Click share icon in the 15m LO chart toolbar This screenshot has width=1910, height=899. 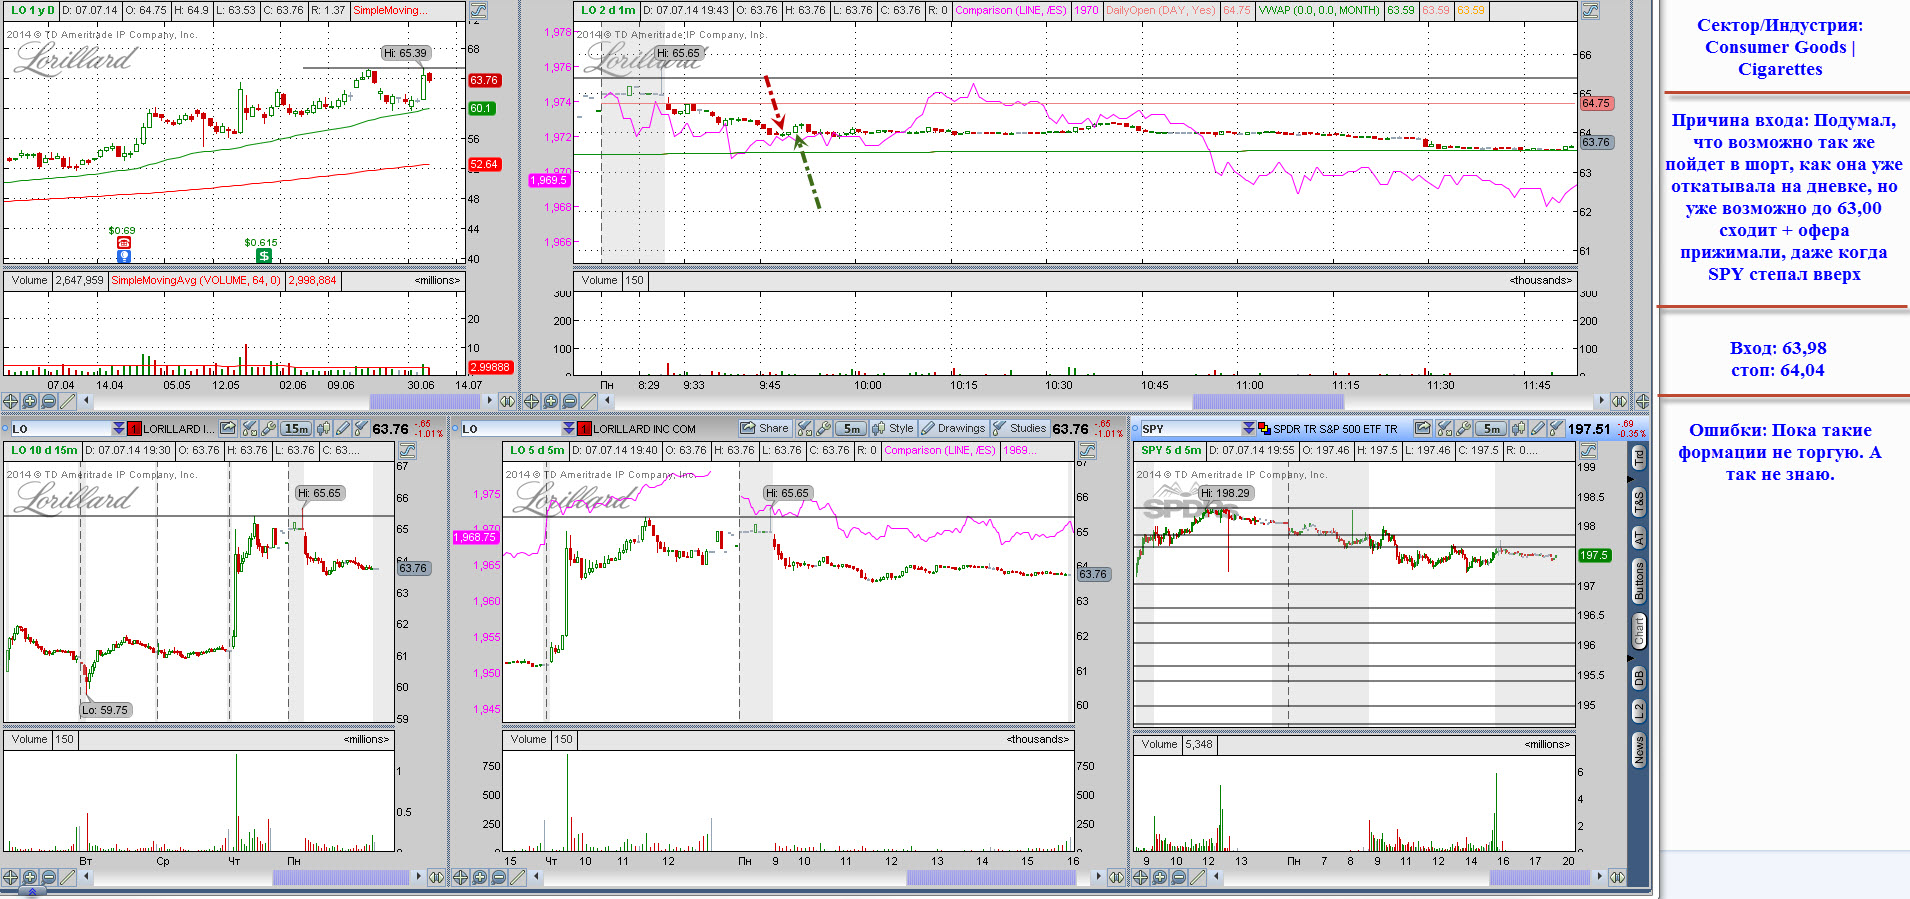[x=228, y=428]
